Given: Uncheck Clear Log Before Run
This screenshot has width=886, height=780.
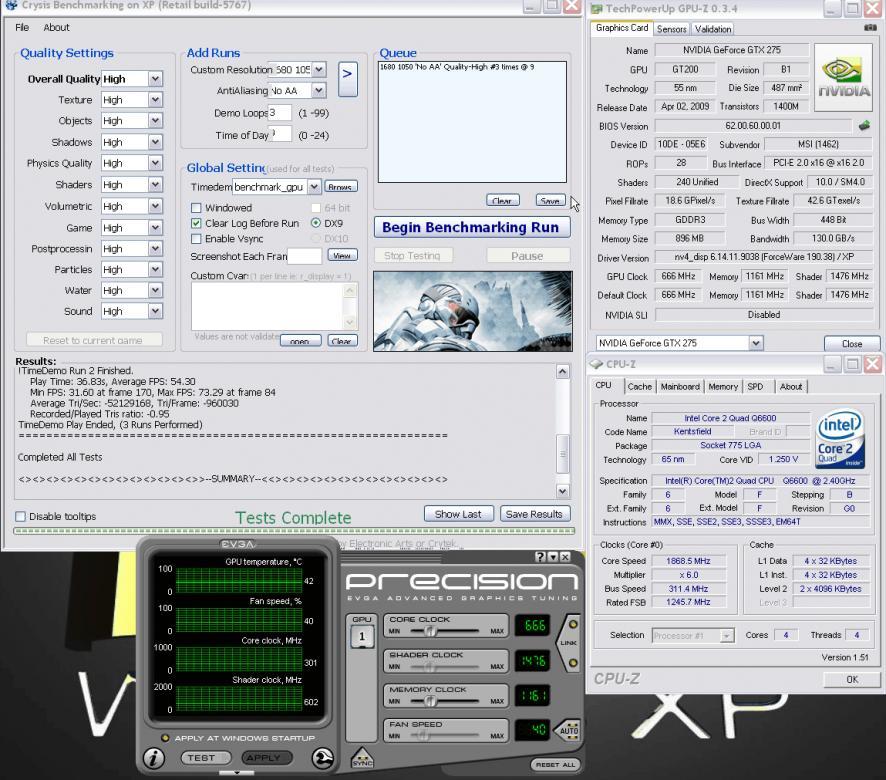Looking at the screenshot, I should pyautogui.click(x=197, y=223).
